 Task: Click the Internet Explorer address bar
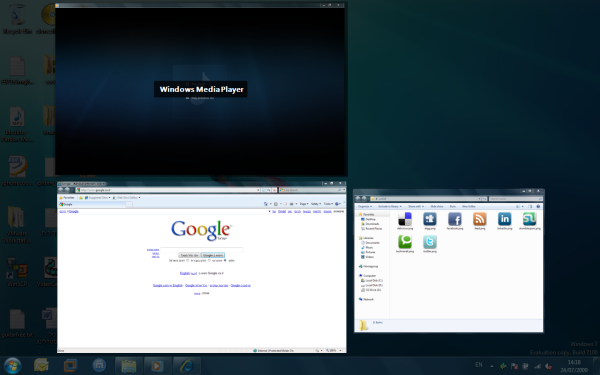pyautogui.click(x=168, y=190)
